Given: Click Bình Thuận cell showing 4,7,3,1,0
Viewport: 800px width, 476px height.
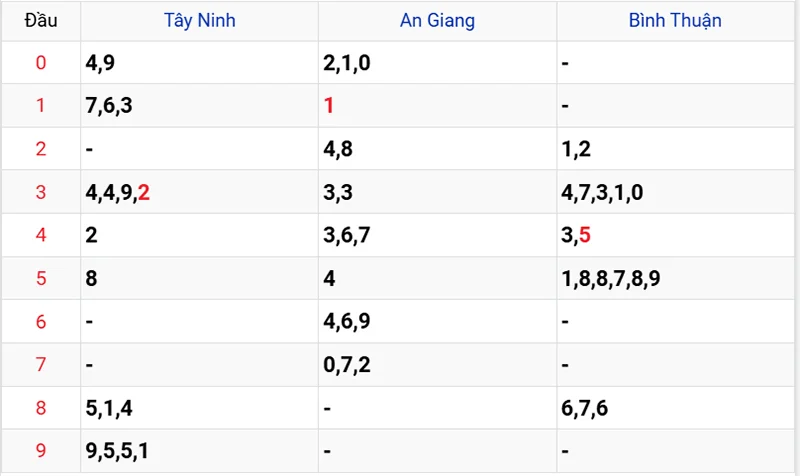Looking at the screenshot, I should click(601, 193).
